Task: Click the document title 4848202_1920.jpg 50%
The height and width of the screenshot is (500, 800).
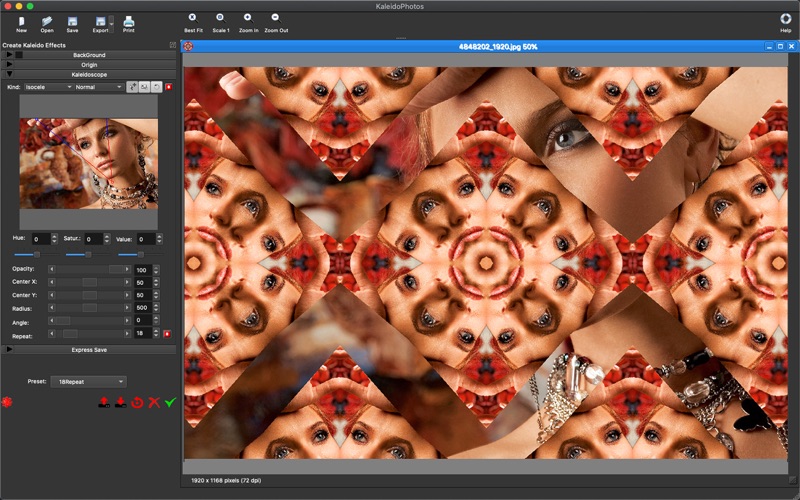Action: 498,46
